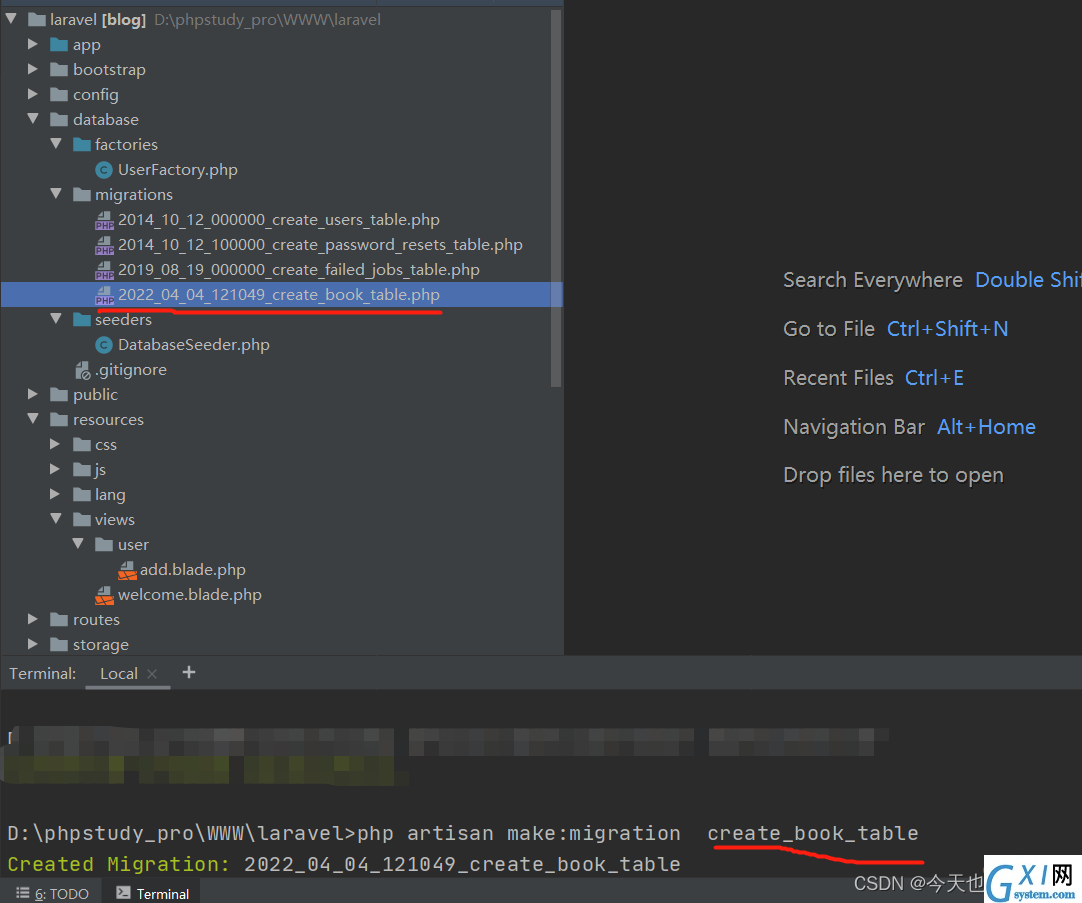Expand the routes folder arrow

pyautogui.click(x=32, y=619)
